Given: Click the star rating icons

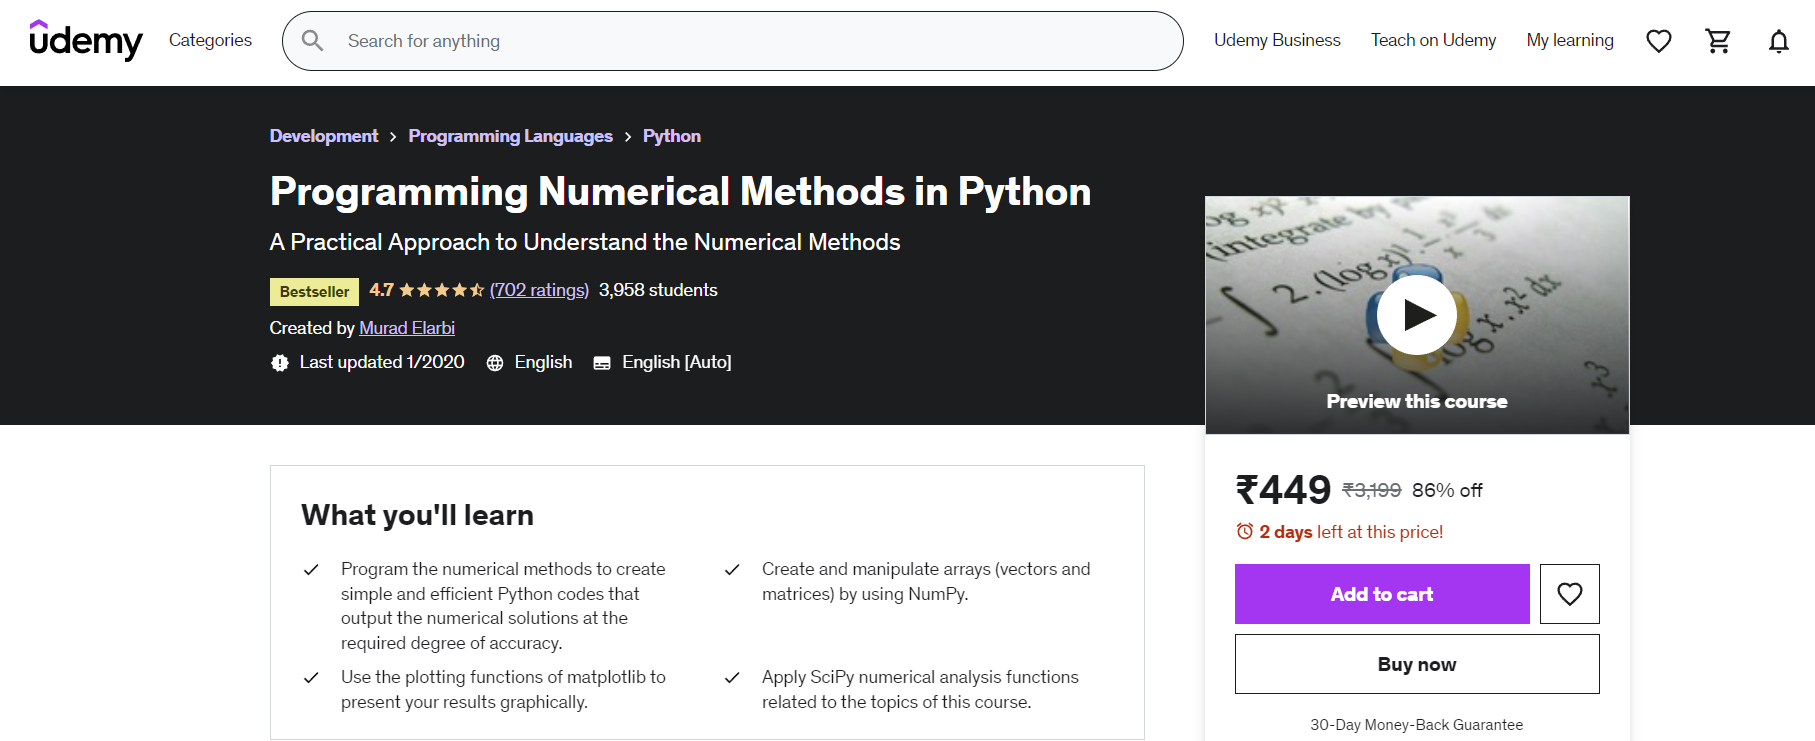Looking at the screenshot, I should click(x=441, y=290).
